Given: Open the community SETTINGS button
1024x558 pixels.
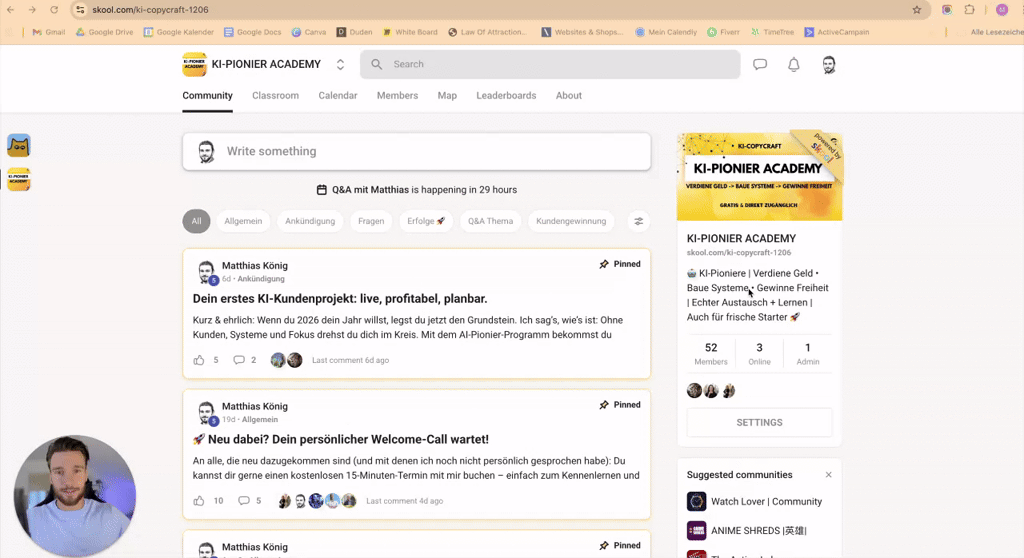Looking at the screenshot, I should coord(759,423).
